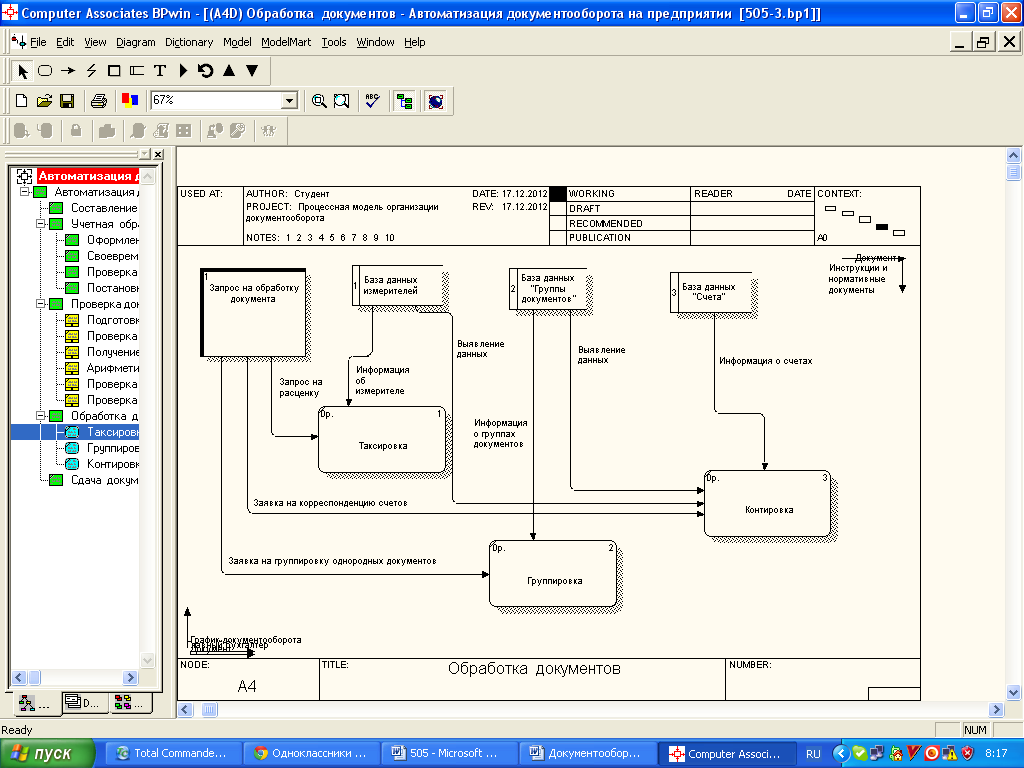Select Арифмети activity in the tree
The height and width of the screenshot is (768, 1024).
[x=112, y=368]
